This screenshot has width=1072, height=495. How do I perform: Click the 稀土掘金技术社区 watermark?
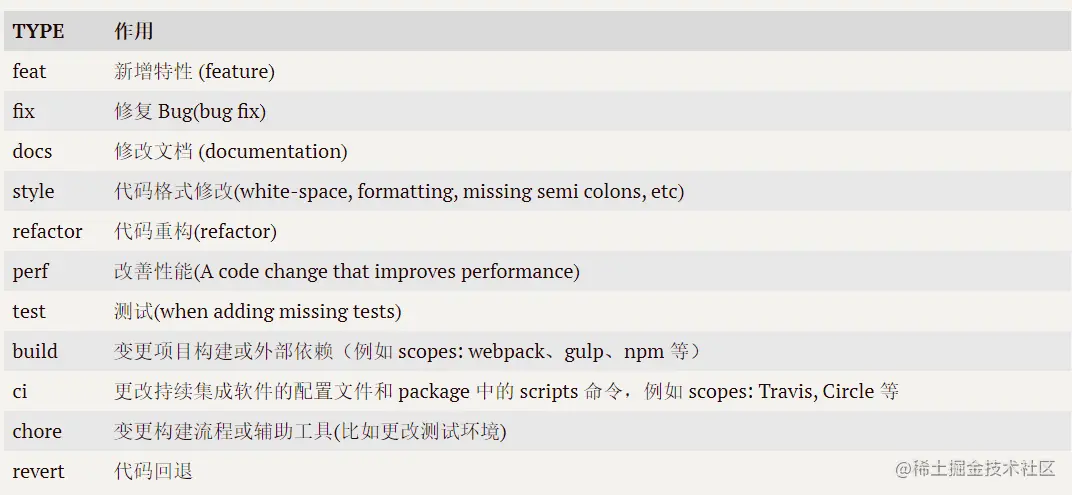click(x=975, y=468)
